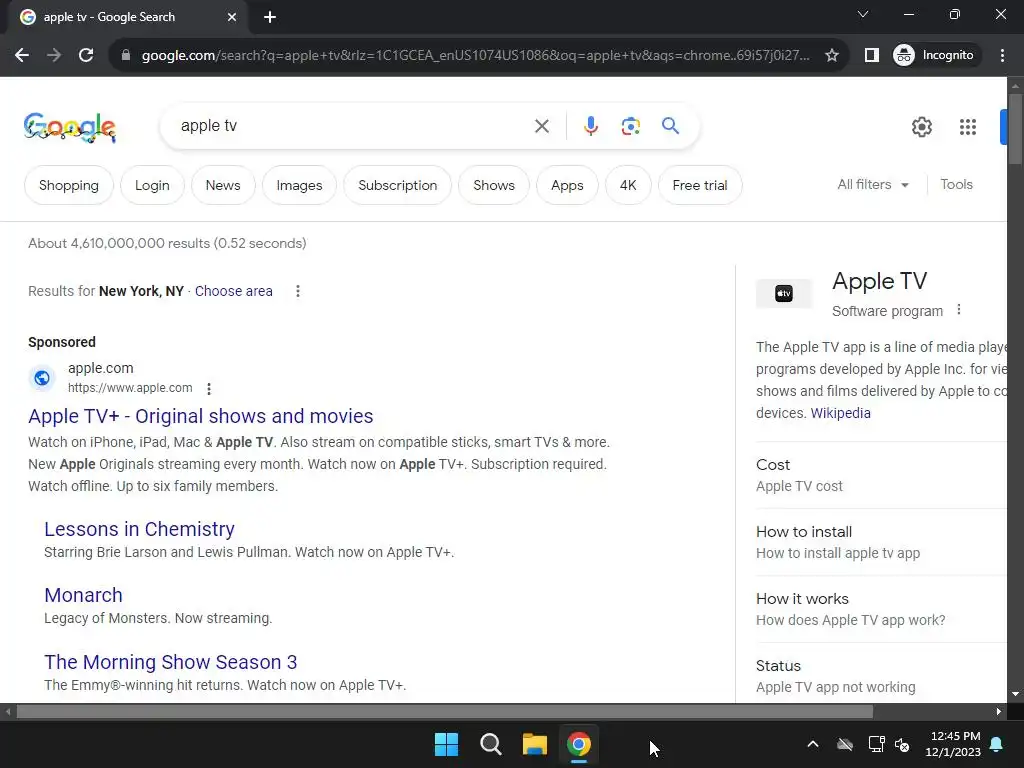Switch to Images results
Image resolution: width=1024 pixels, height=768 pixels.
coord(299,185)
